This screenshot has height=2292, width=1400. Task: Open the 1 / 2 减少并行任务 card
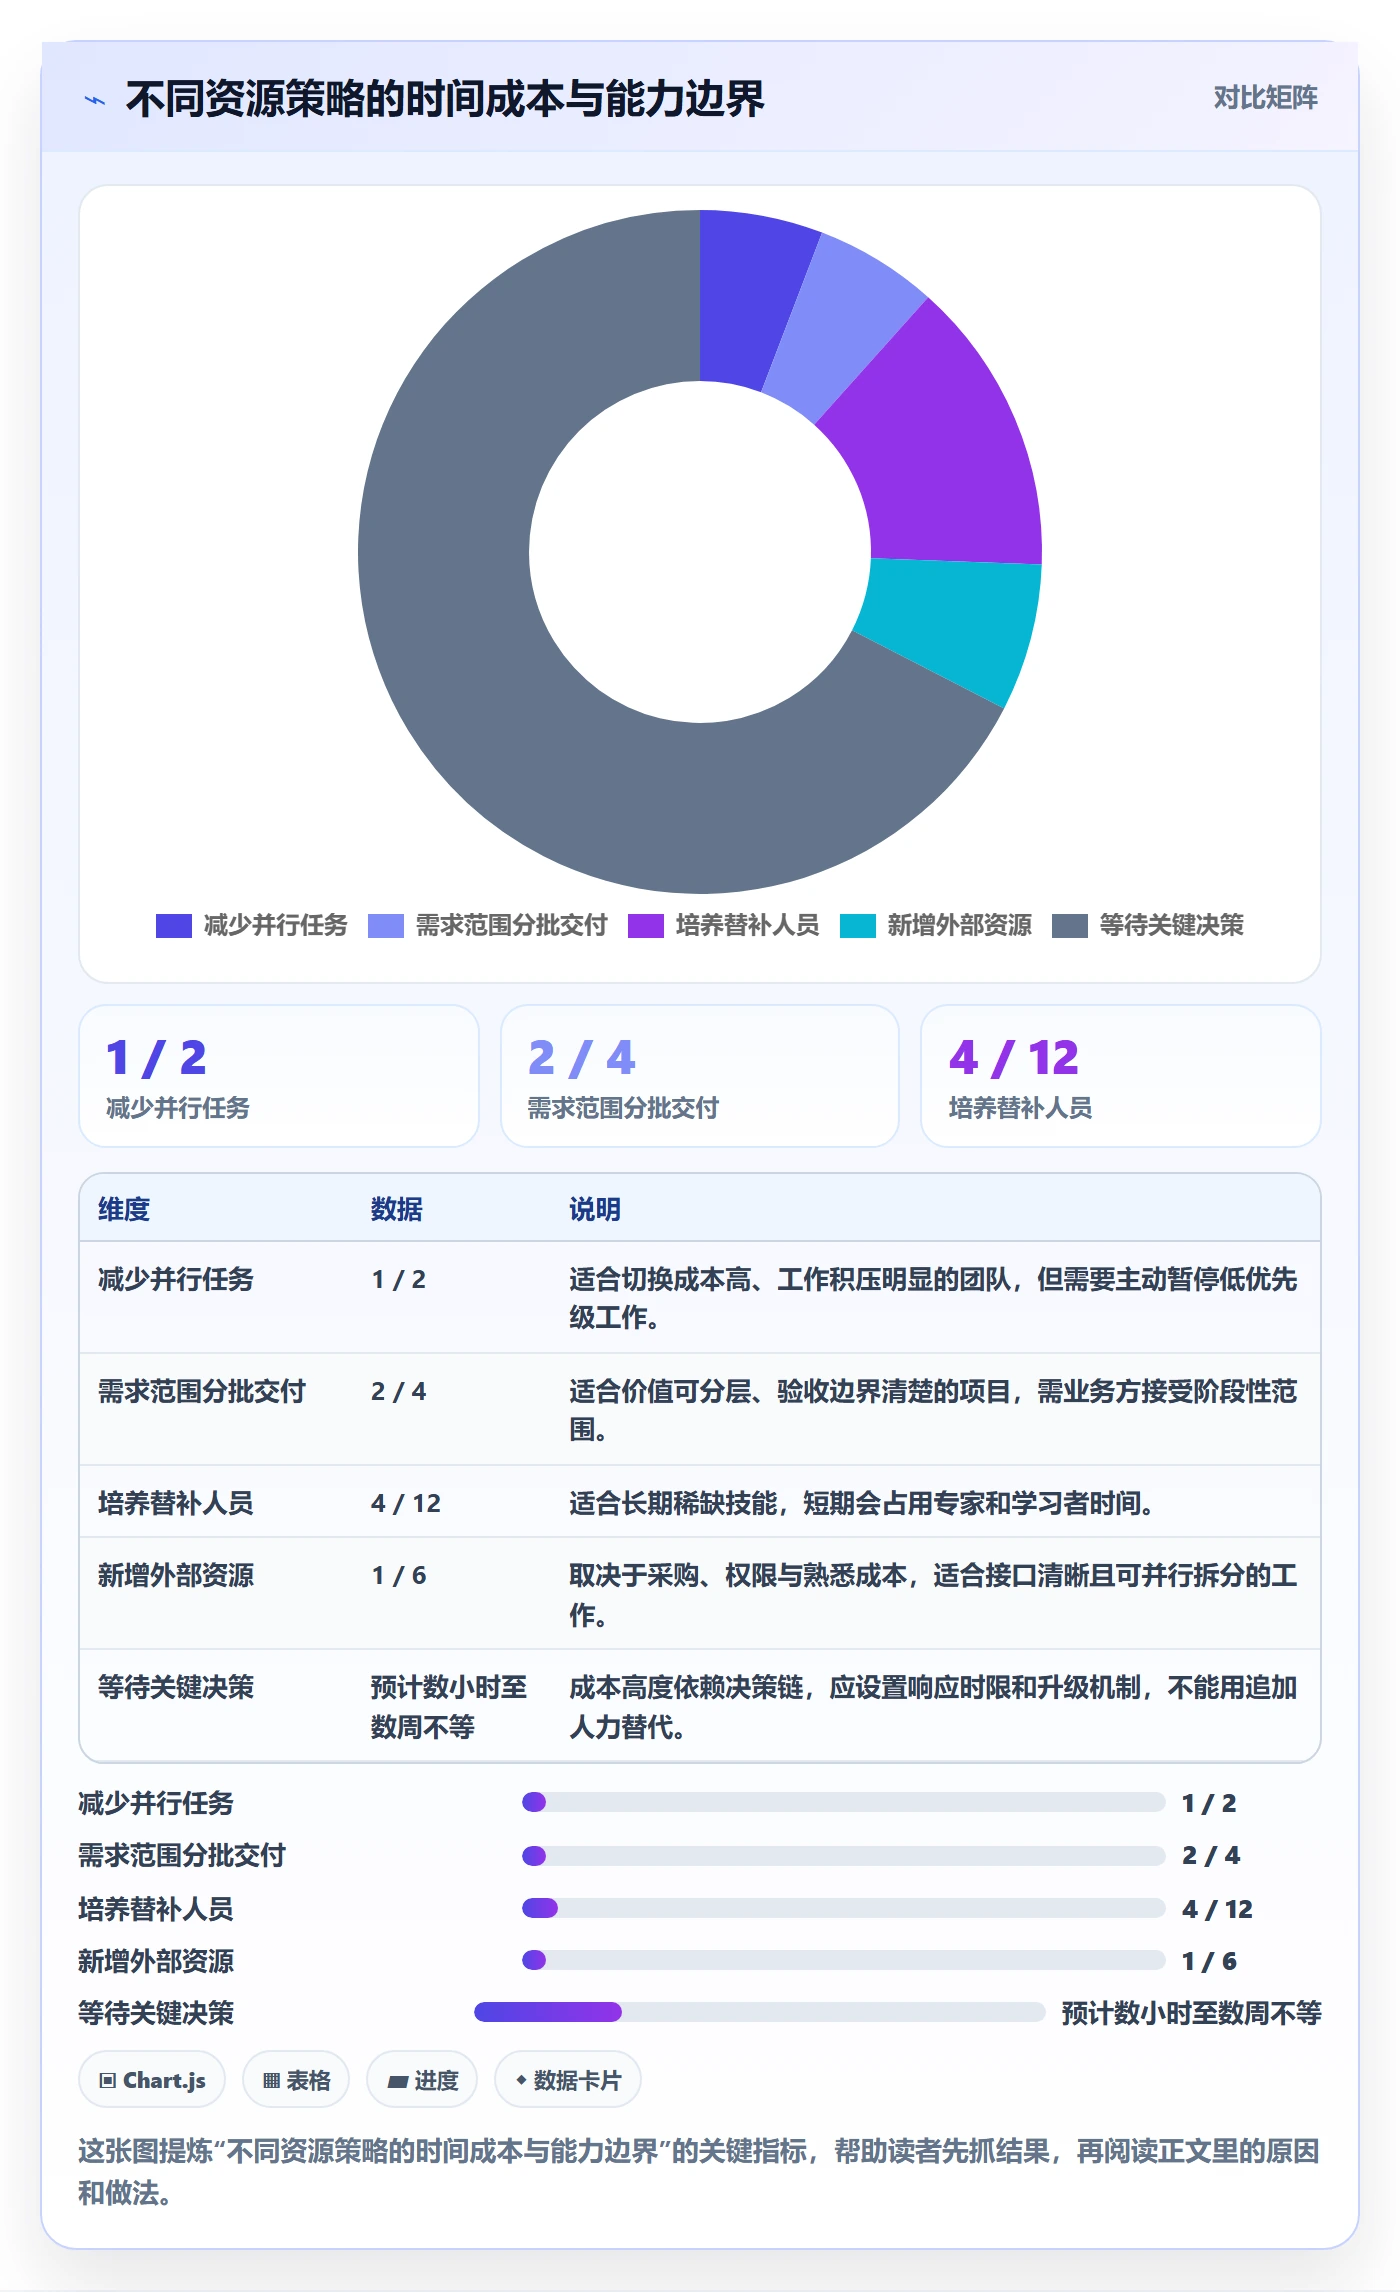click(x=279, y=1076)
